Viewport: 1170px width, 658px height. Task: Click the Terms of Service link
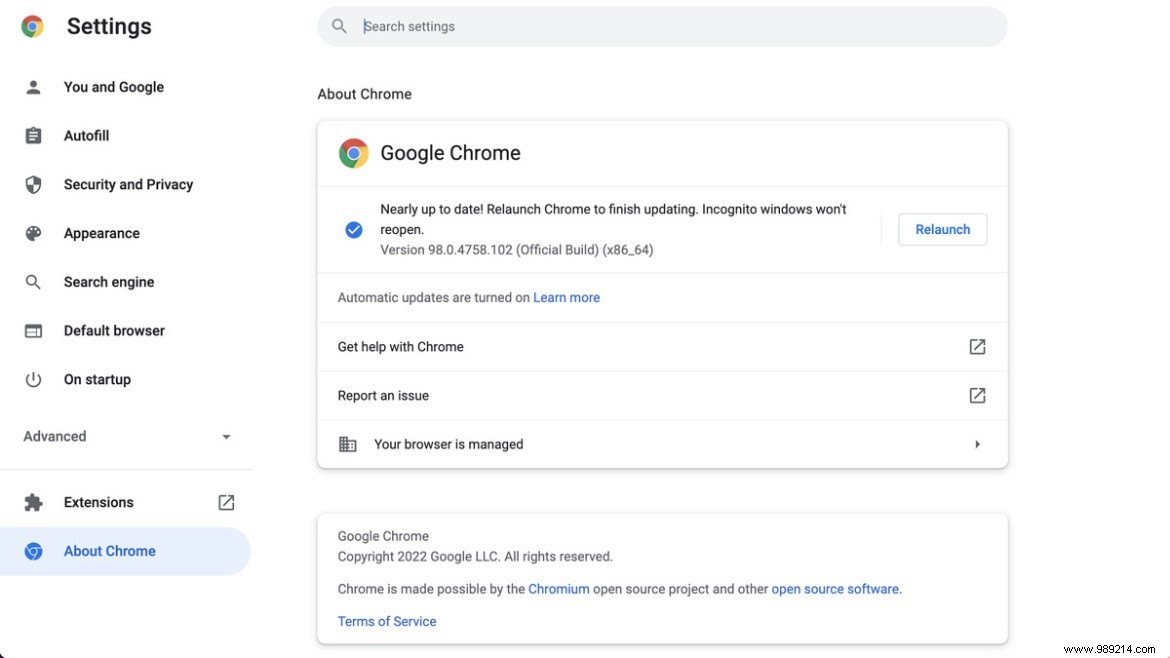tap(386, 621)
